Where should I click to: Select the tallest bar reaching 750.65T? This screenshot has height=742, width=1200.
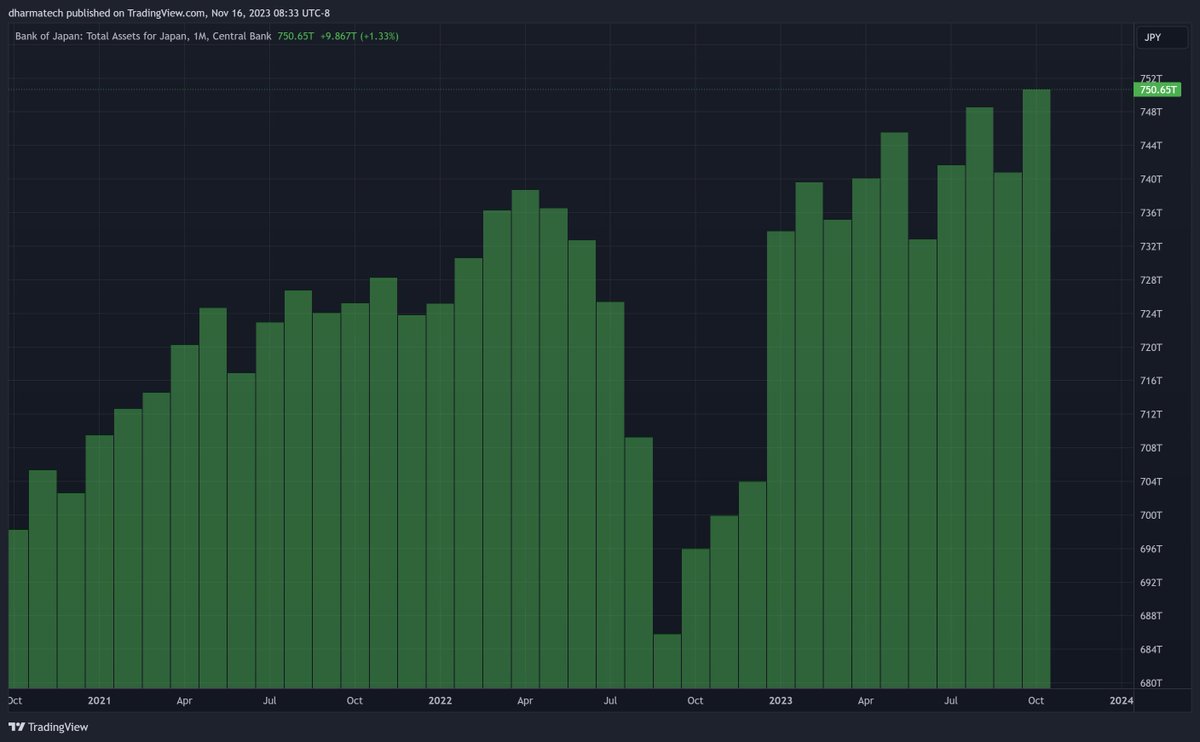(1037, 388)
